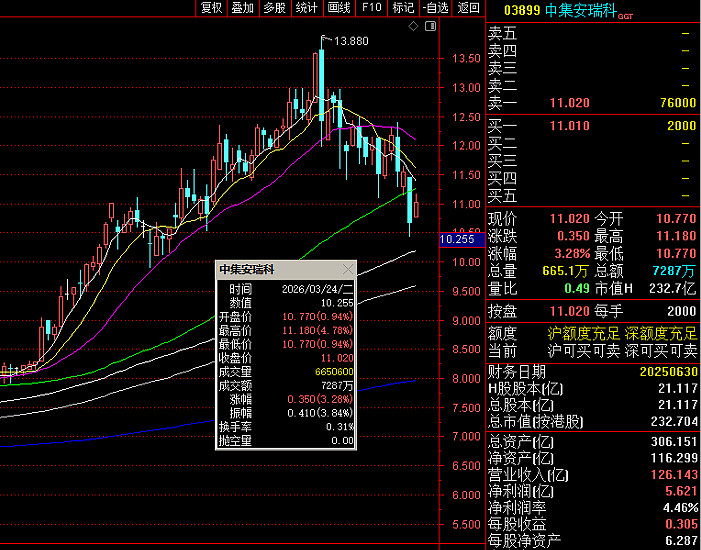Viewport: 701px width, 550px height.
Task: Close the 中集安瑞科 data popup
Action: pyautogui.click(x=347, y=269)
